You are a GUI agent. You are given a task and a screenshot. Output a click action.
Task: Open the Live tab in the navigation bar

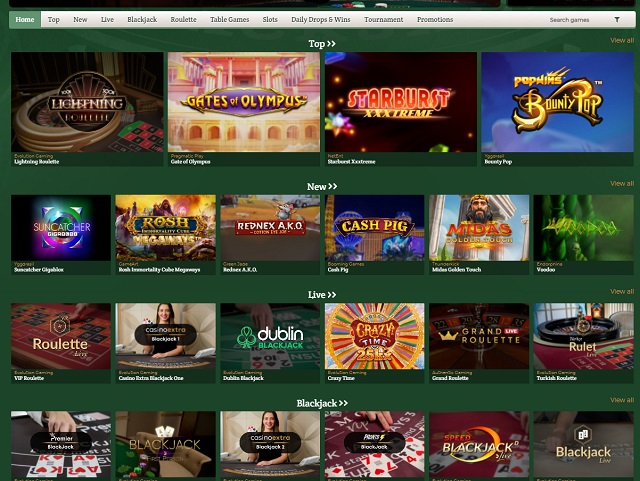(x=107, y=20)
